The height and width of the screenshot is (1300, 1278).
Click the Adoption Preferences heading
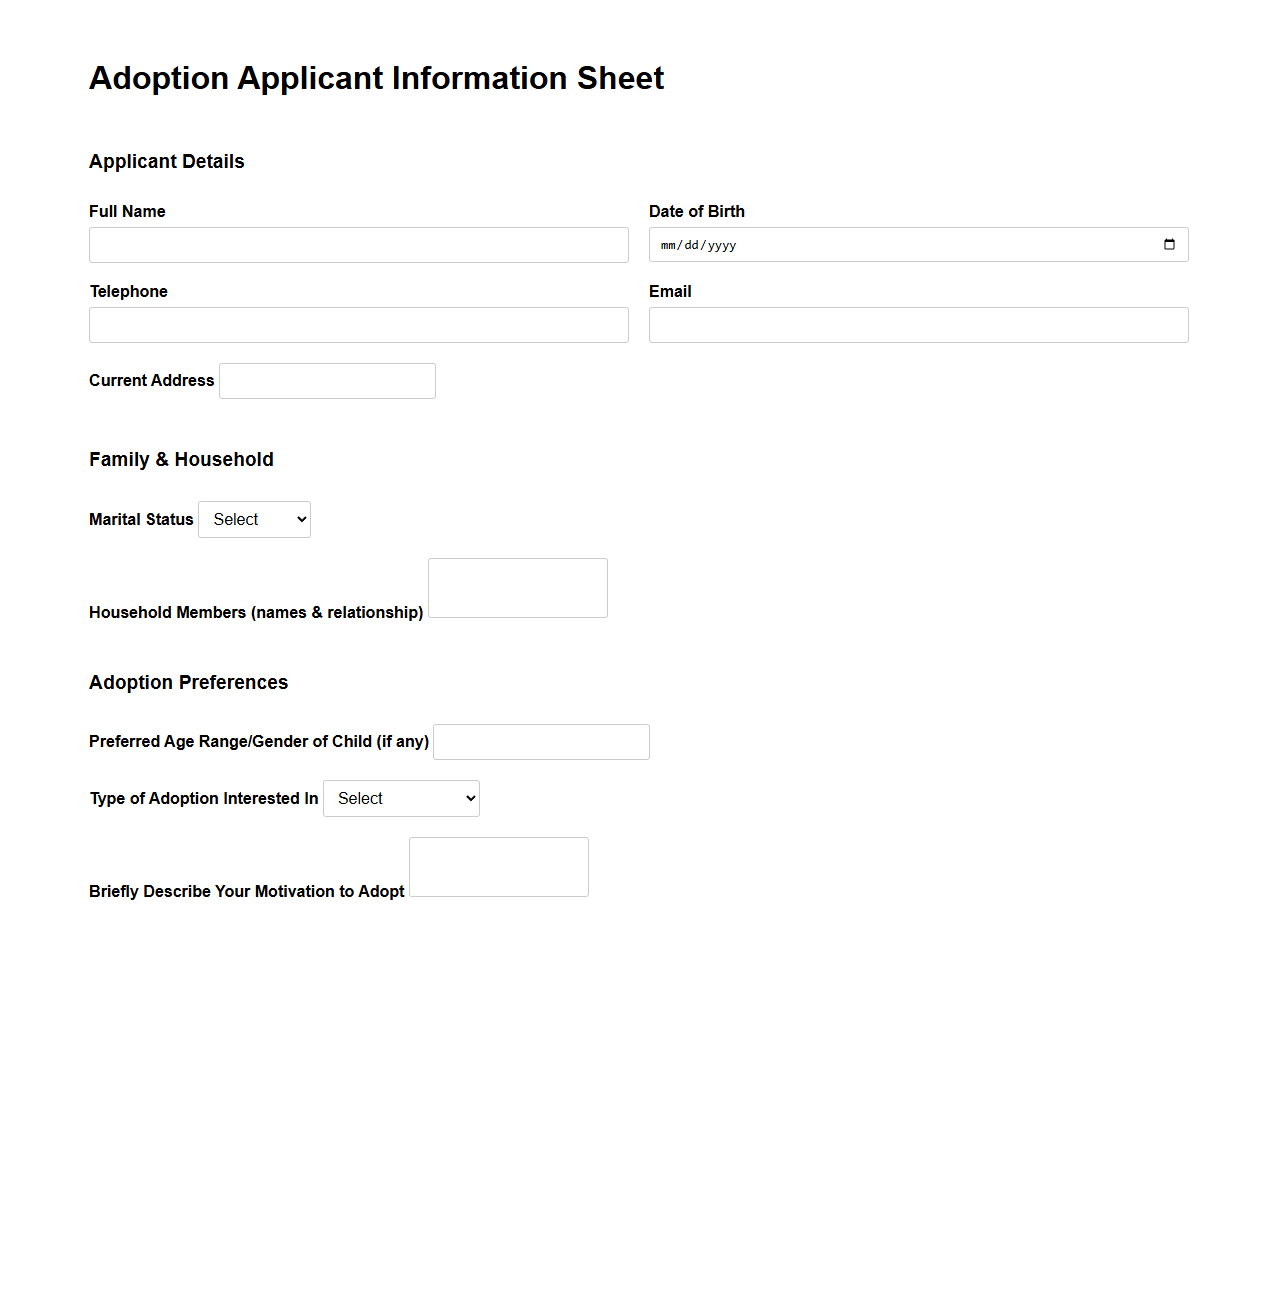(188, 682)
